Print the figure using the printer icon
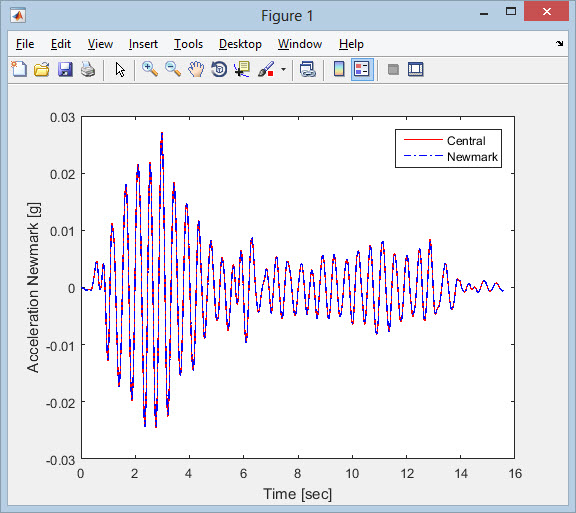This screenshot has height=513, width=576. point(88,69)
